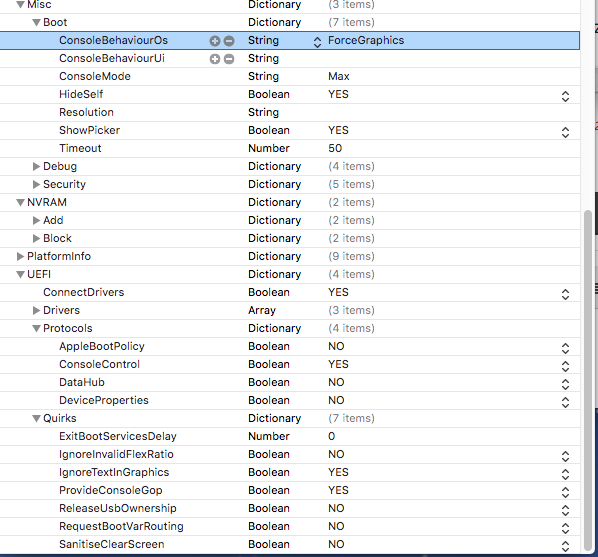The height and width of the screenshot is (557, 598).
Task: Select the HideSelf row
Action: (x=290, y=95)
